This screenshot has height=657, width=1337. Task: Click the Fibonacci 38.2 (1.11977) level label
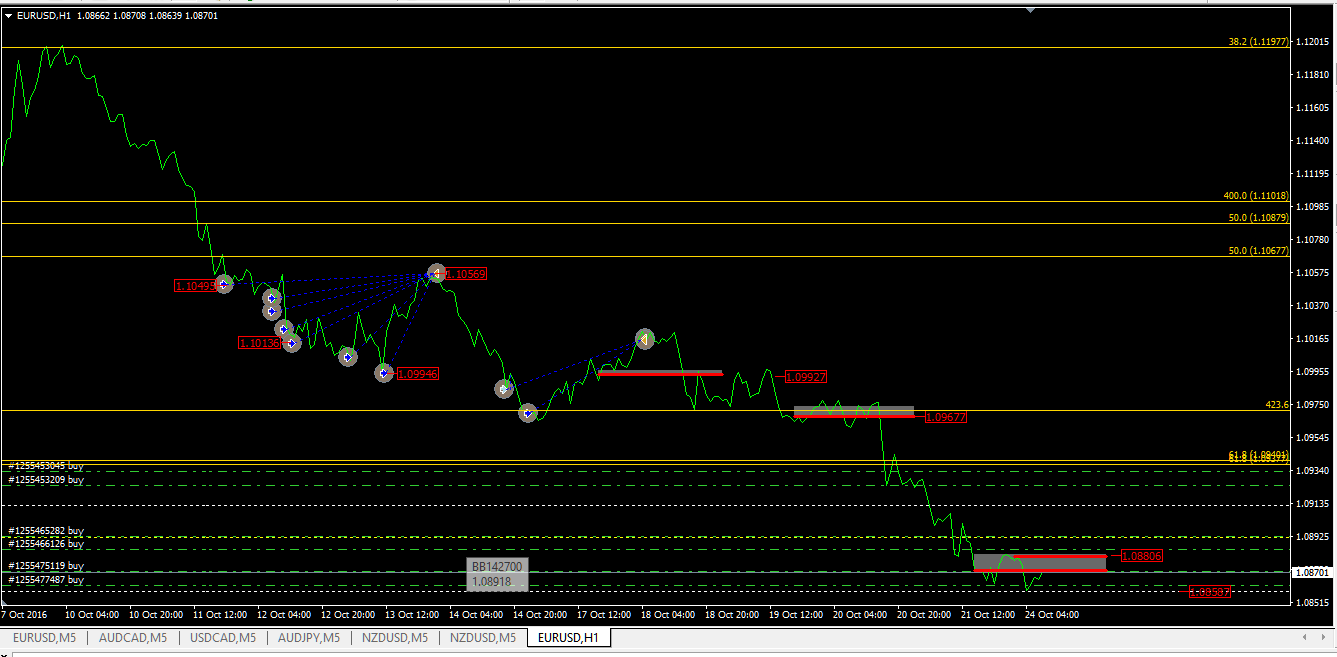(1258, 42)
